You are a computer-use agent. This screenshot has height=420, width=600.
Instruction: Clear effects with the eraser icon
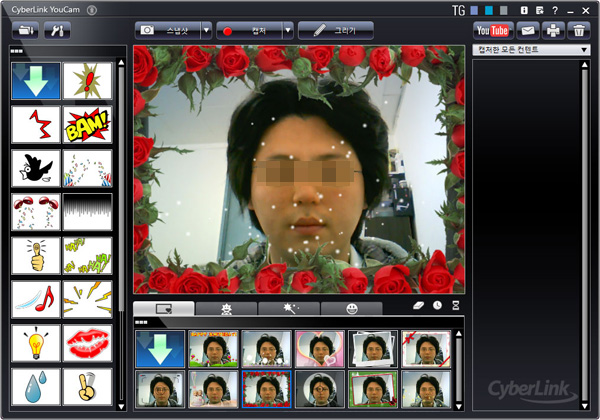point(419,305)
